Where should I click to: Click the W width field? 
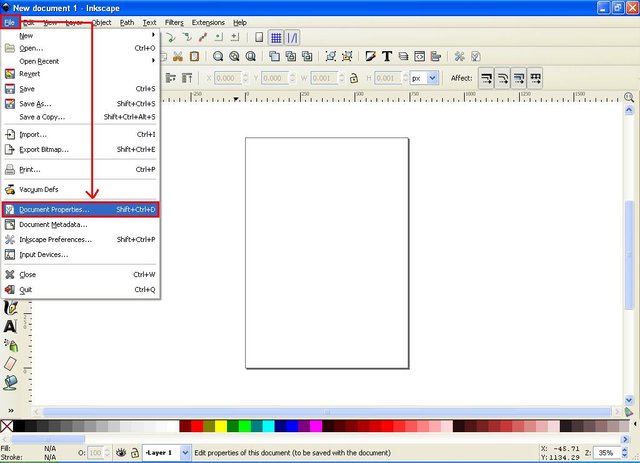coord(324,78)
